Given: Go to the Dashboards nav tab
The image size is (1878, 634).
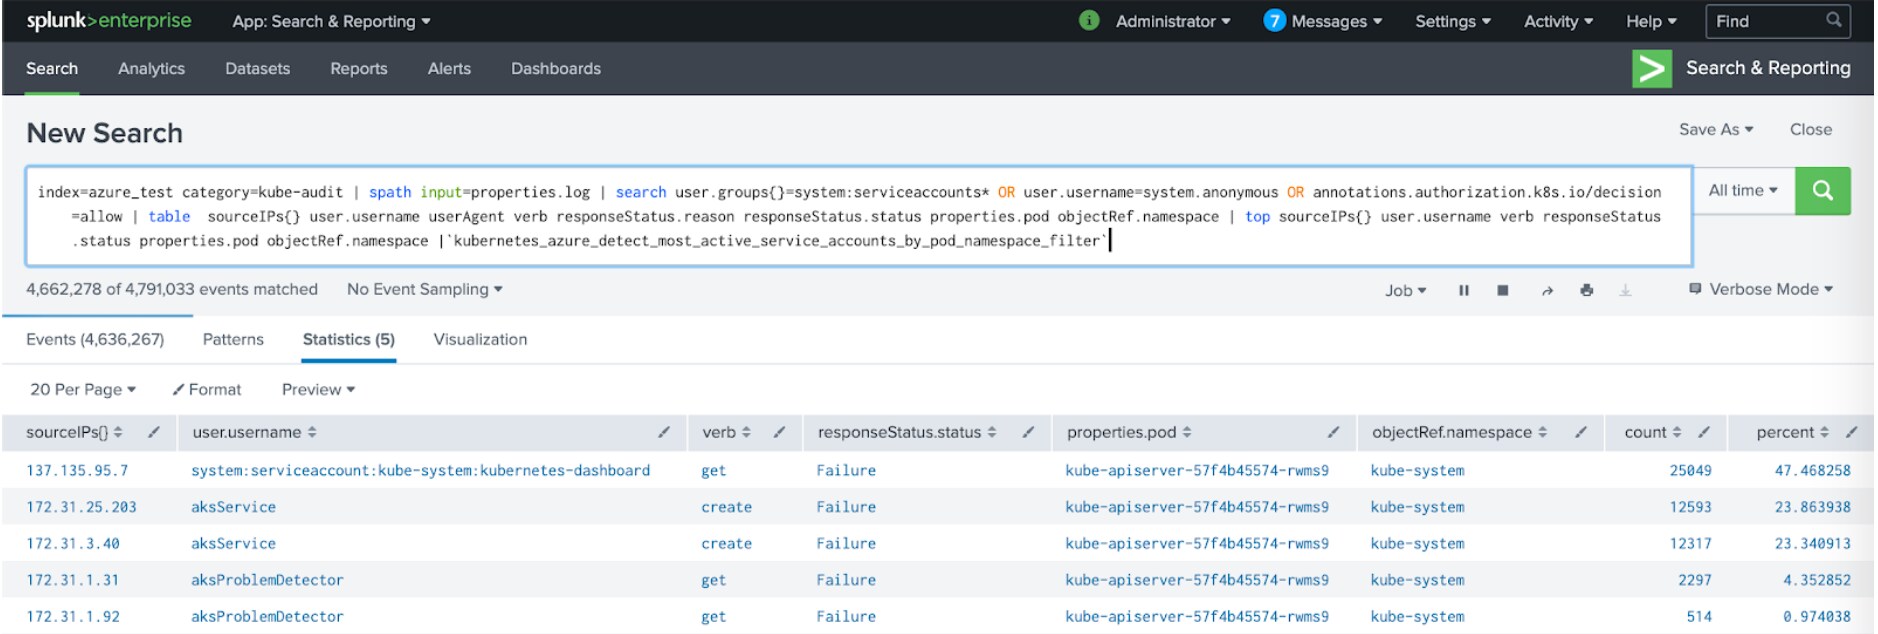Looking at the screenshot, I should pos(556,68).
